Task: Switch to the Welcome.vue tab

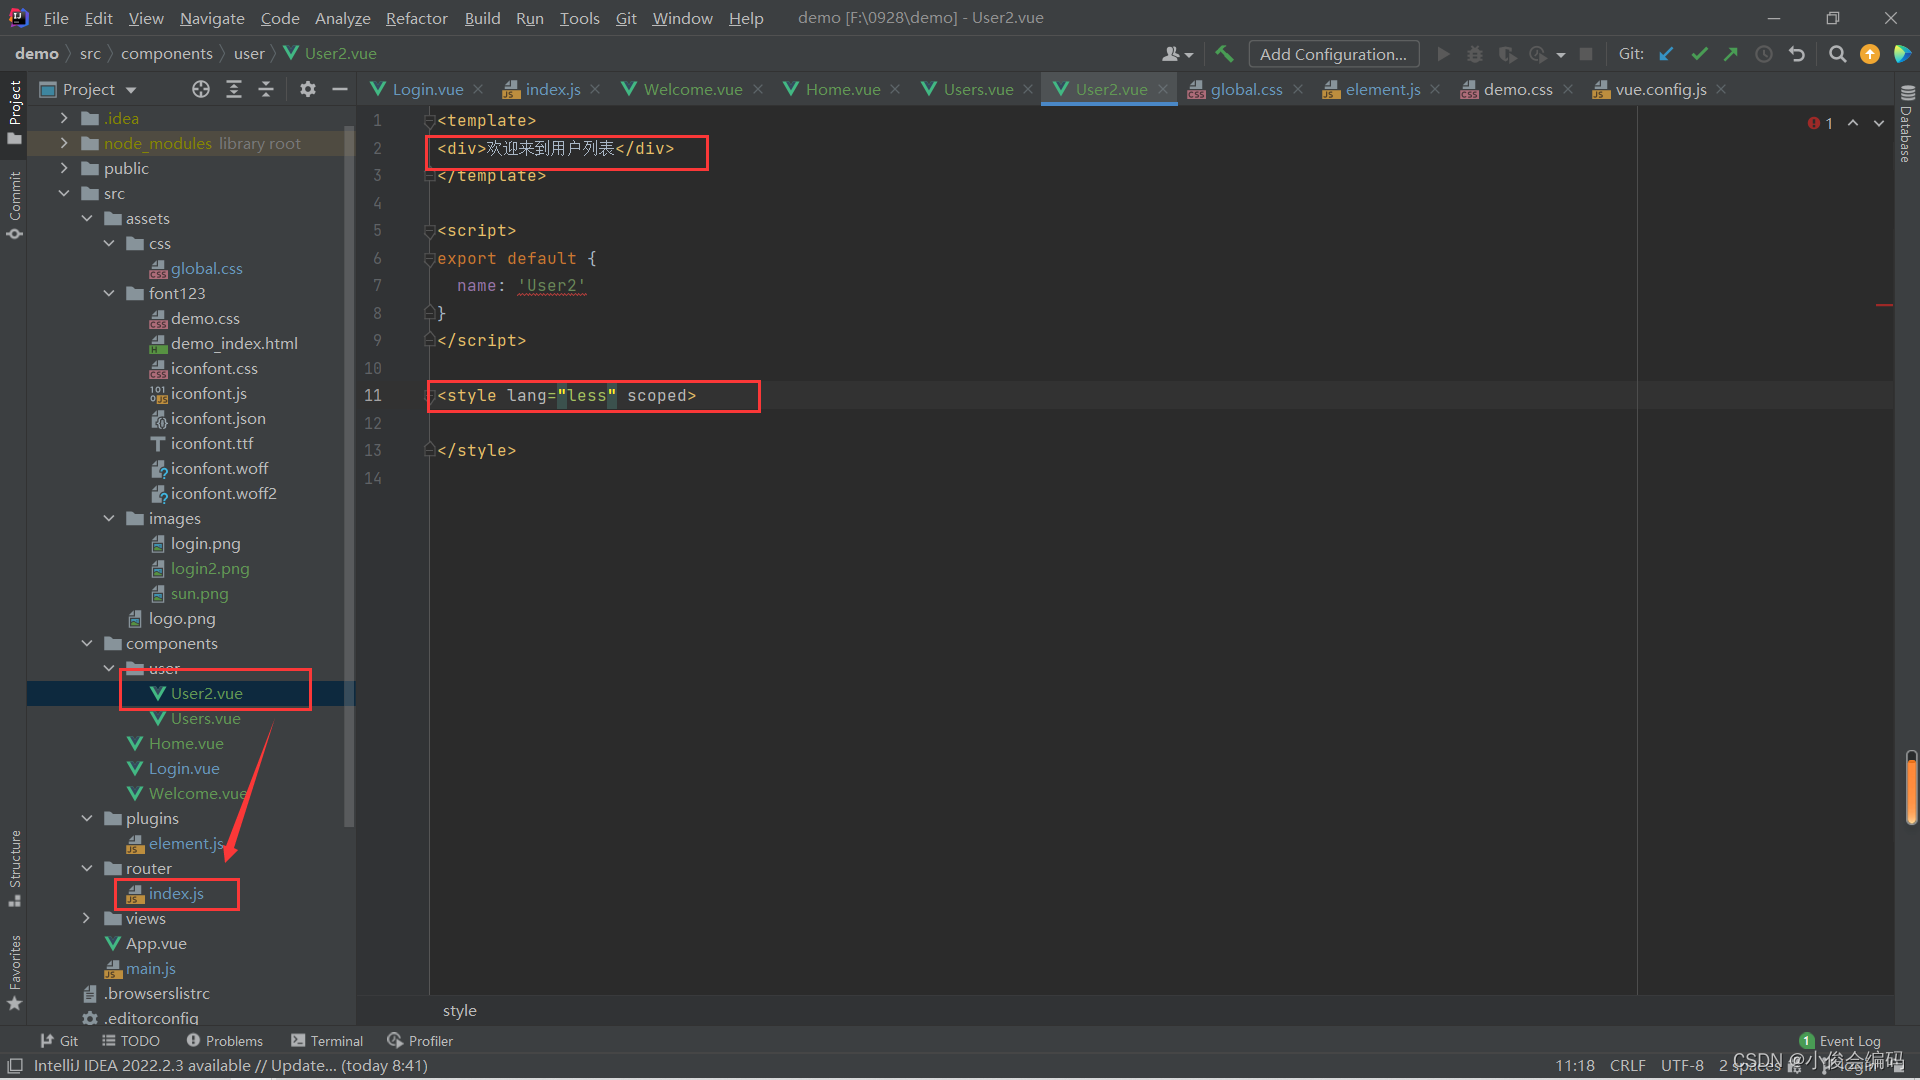Action: click(692, 89)
